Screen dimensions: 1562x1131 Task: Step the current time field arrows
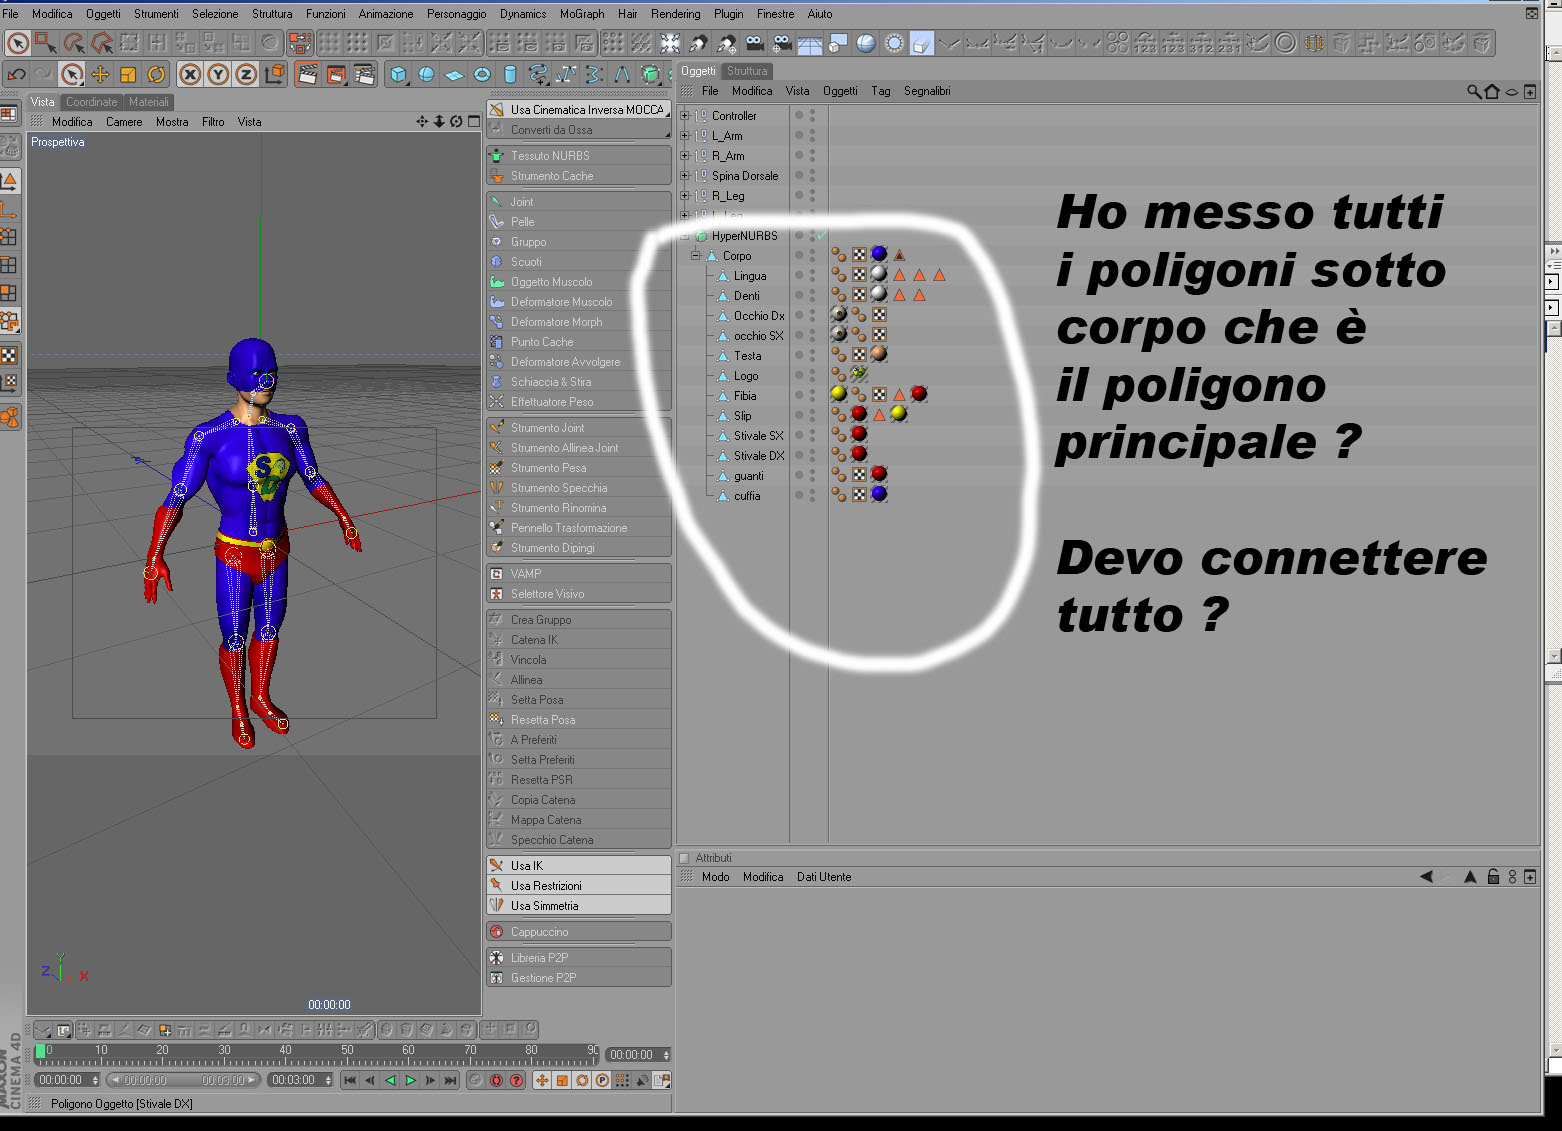click(666, 1055)
